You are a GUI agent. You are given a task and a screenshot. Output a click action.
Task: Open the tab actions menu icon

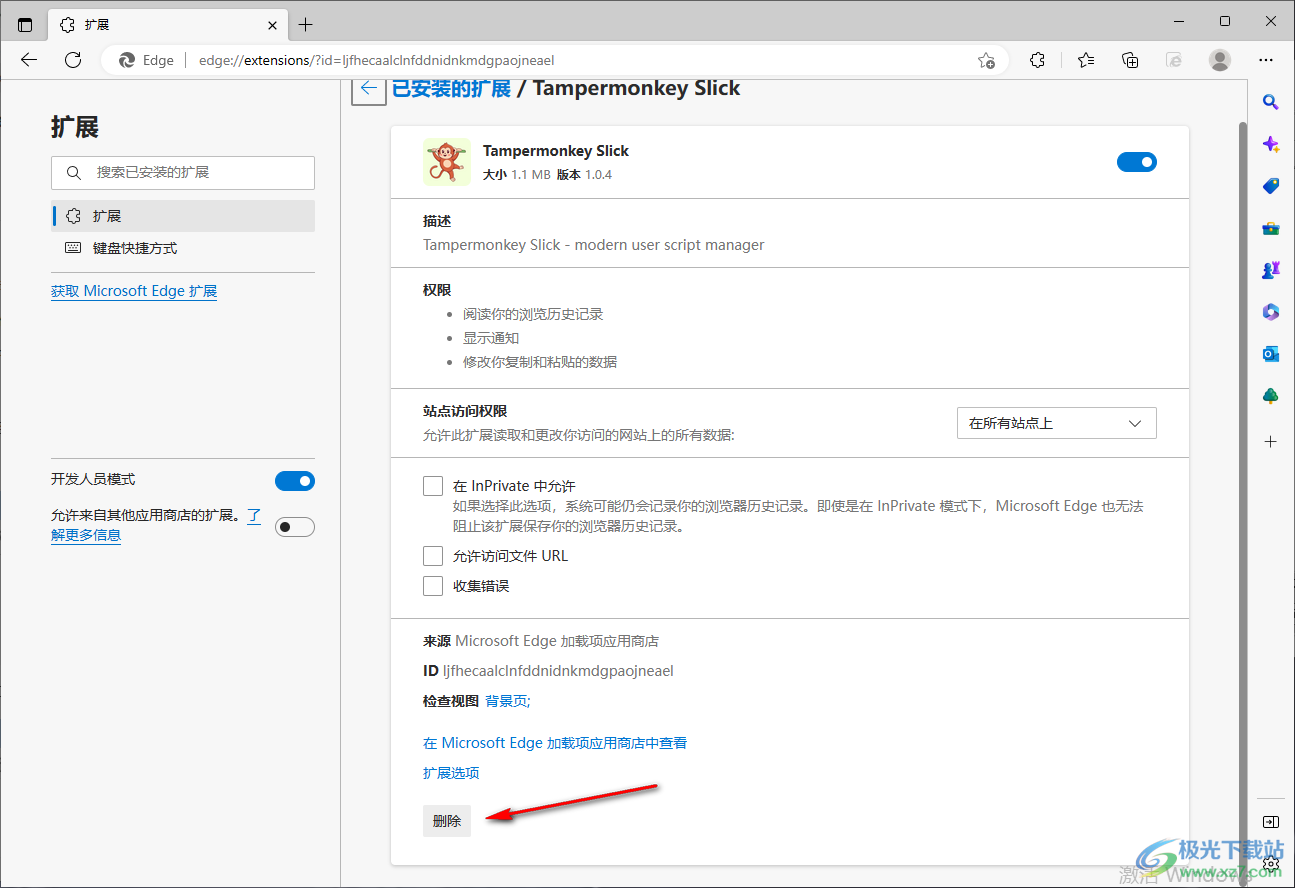25,24
